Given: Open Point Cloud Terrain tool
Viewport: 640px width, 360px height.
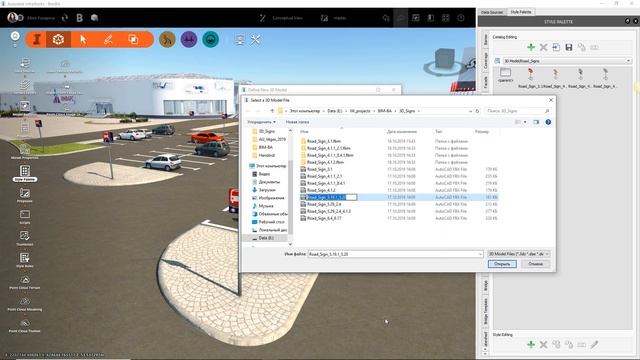Looking at the screenshot, I should pyautogui.click(x=24, y=282).
